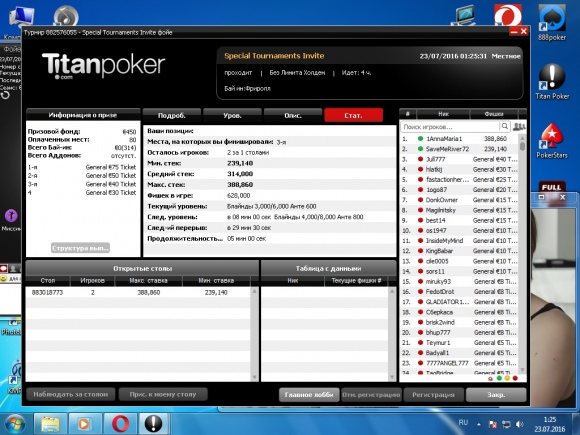Sort player list by Фишки column
Image resolution: width=580 pixels, height=435 pixels.
(494, 114)
